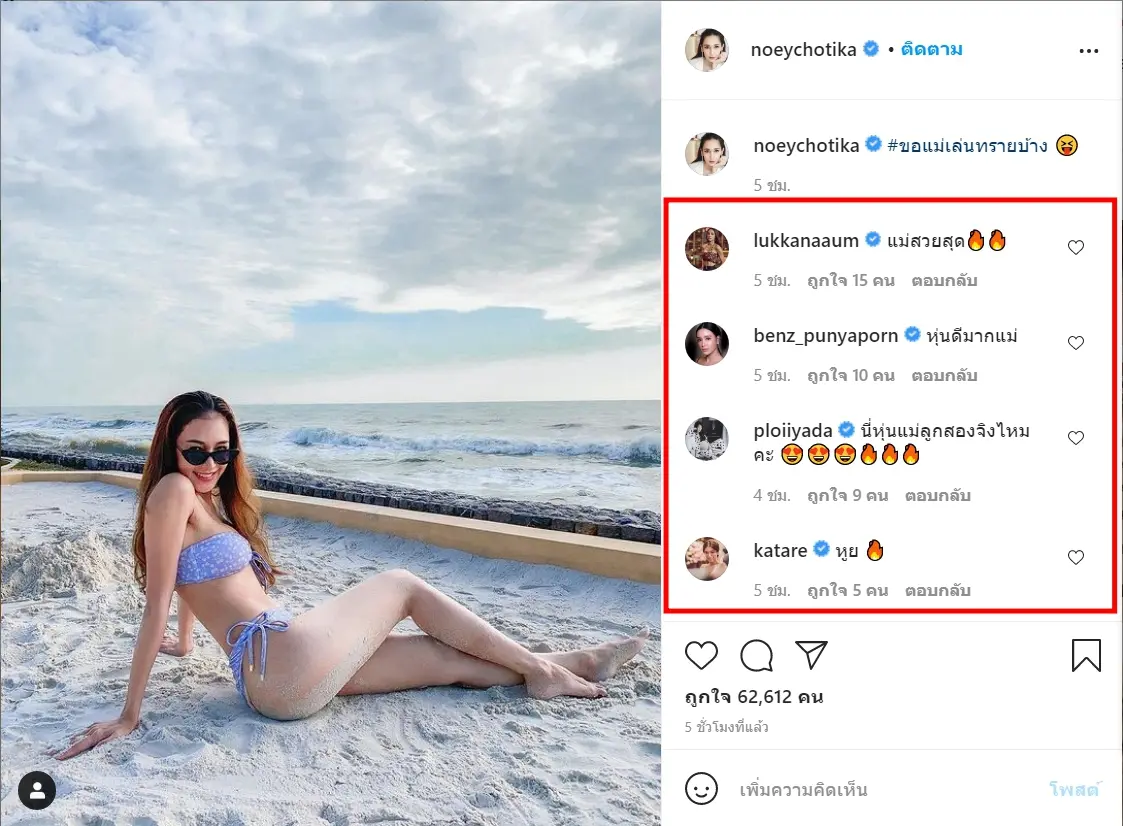Like lukkanaaum's comment

click(x=1076, y=248)
